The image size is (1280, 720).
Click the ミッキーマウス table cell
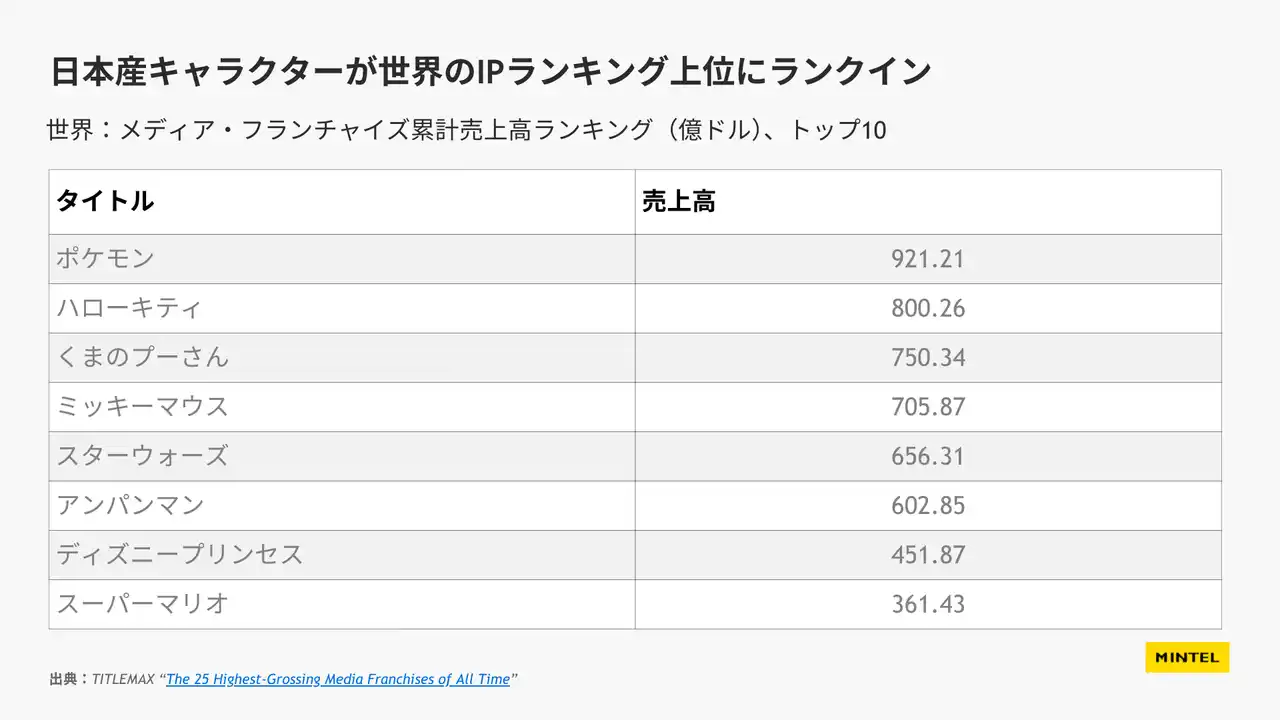(x=142, y=407)
